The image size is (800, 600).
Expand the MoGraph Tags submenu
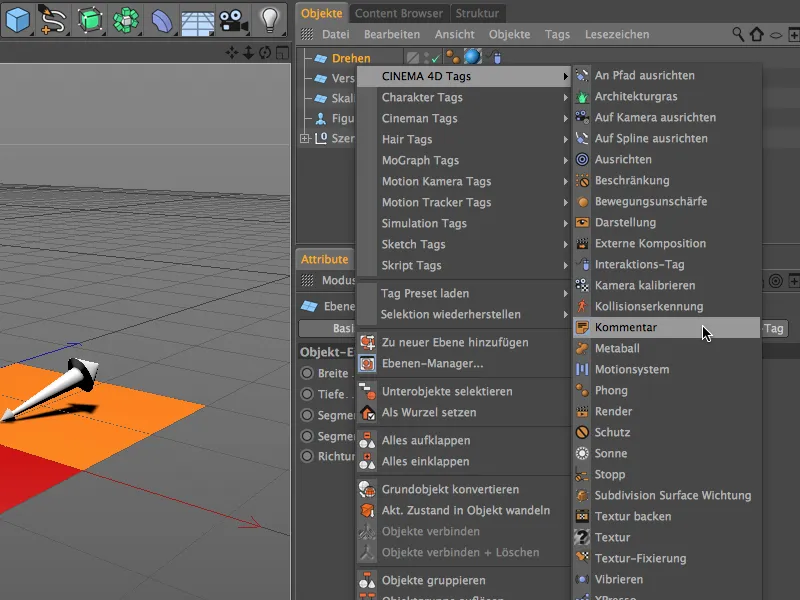click(x=463, y=160)
